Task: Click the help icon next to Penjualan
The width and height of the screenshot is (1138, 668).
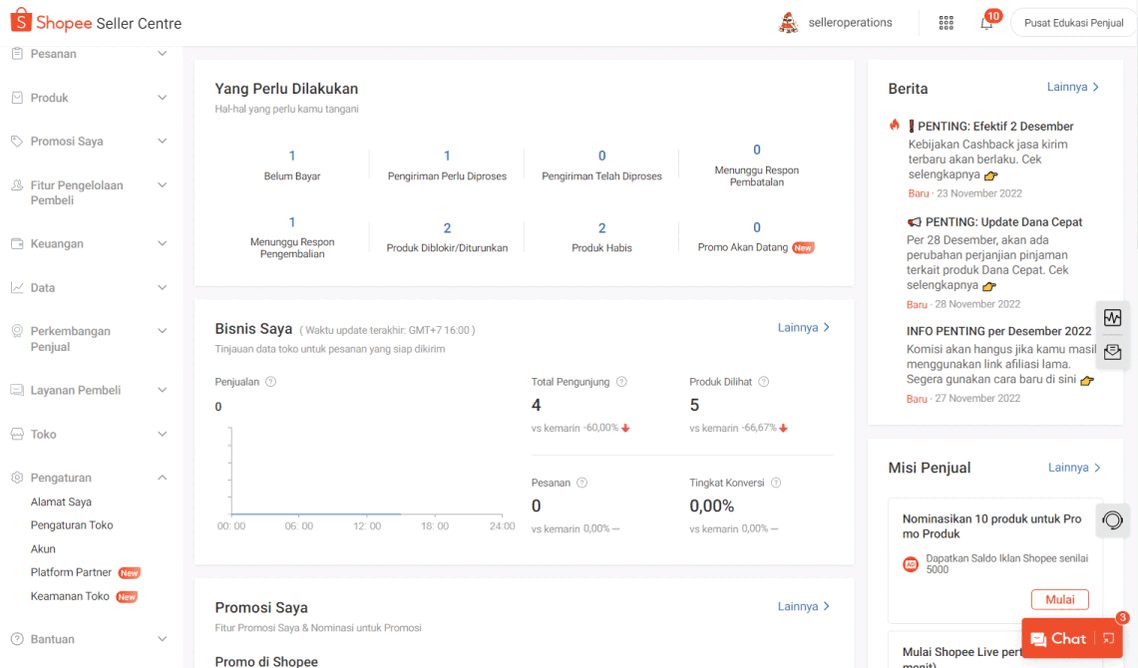Action: (x=271, y=382)
